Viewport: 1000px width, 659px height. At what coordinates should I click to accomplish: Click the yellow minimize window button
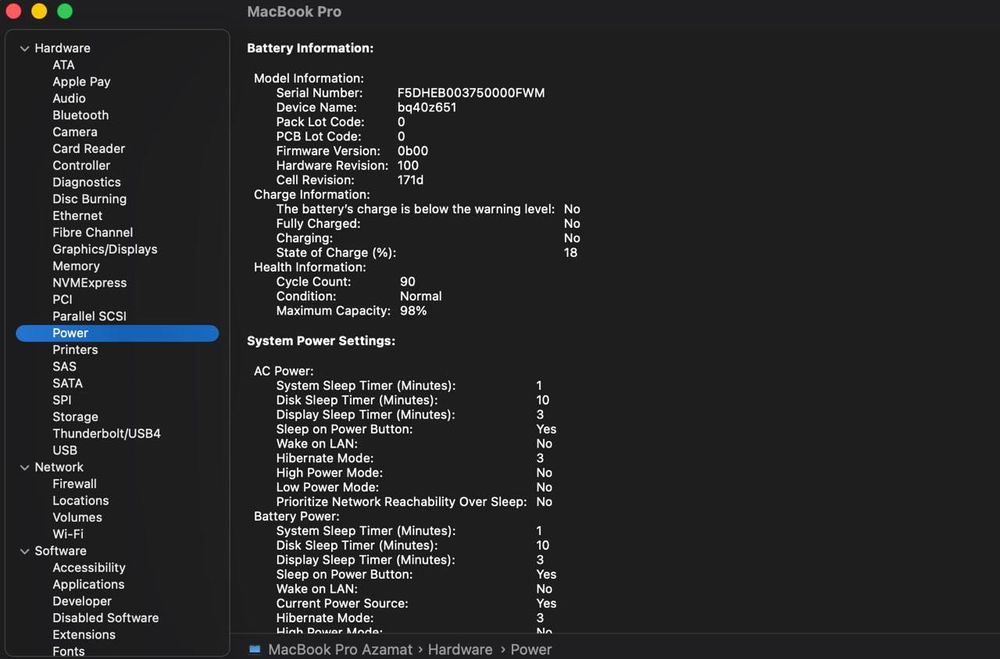click(x=39, y=11)
